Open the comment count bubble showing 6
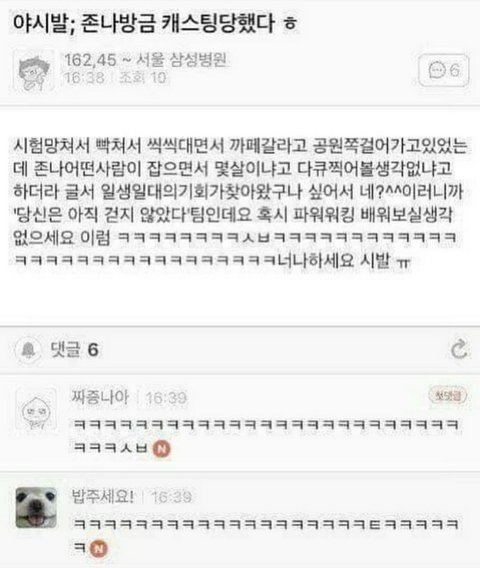The image size is (480, 568). pos(443,70)
